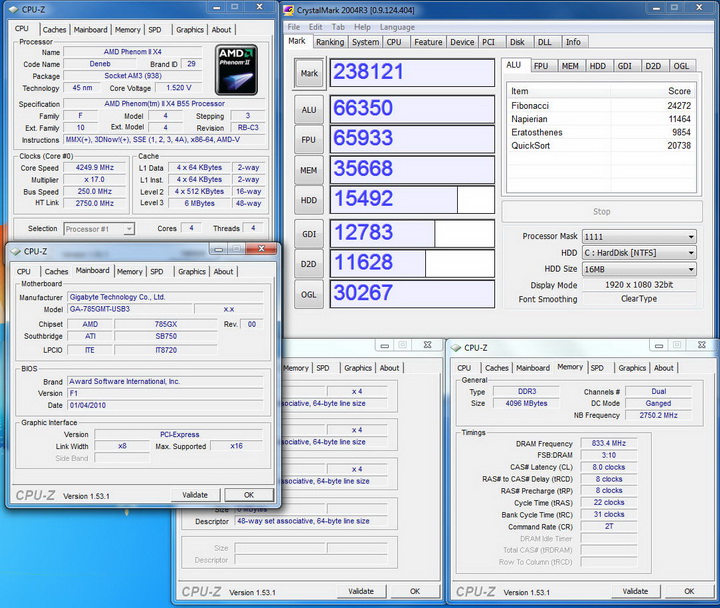Expand the Processor #1 selection dropdown
Screen dimensions: 720x608
[x=99, y=229]
